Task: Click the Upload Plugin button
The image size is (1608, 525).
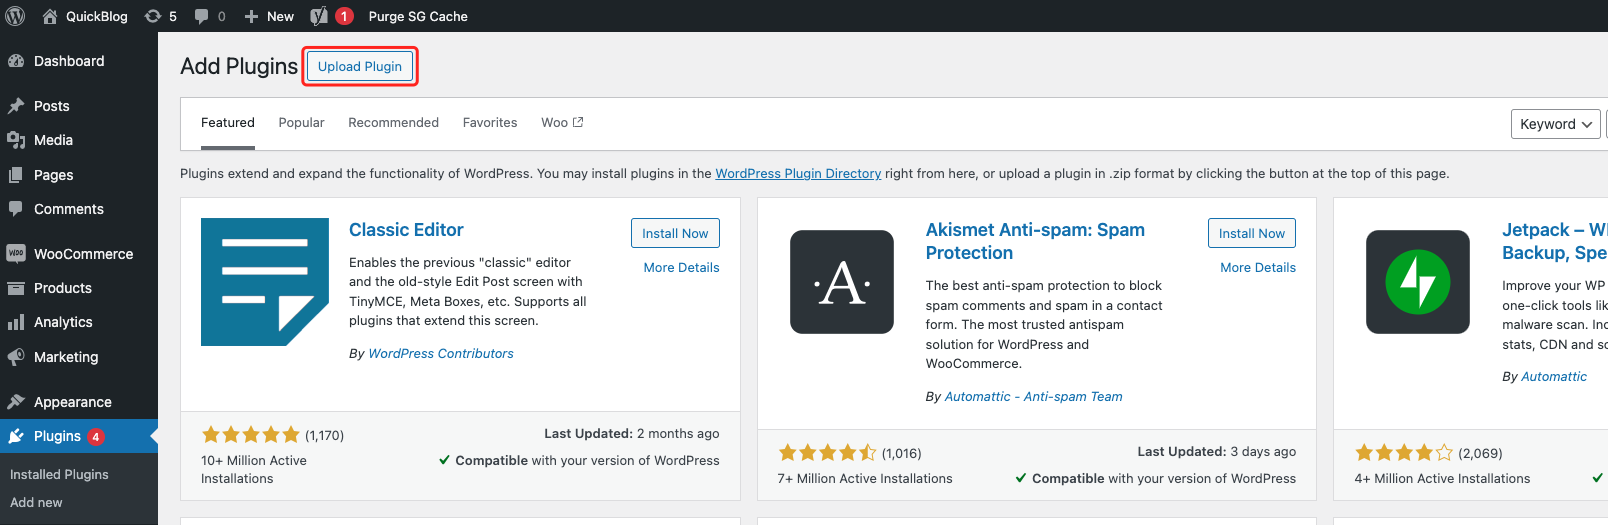Action: point(360,66)
